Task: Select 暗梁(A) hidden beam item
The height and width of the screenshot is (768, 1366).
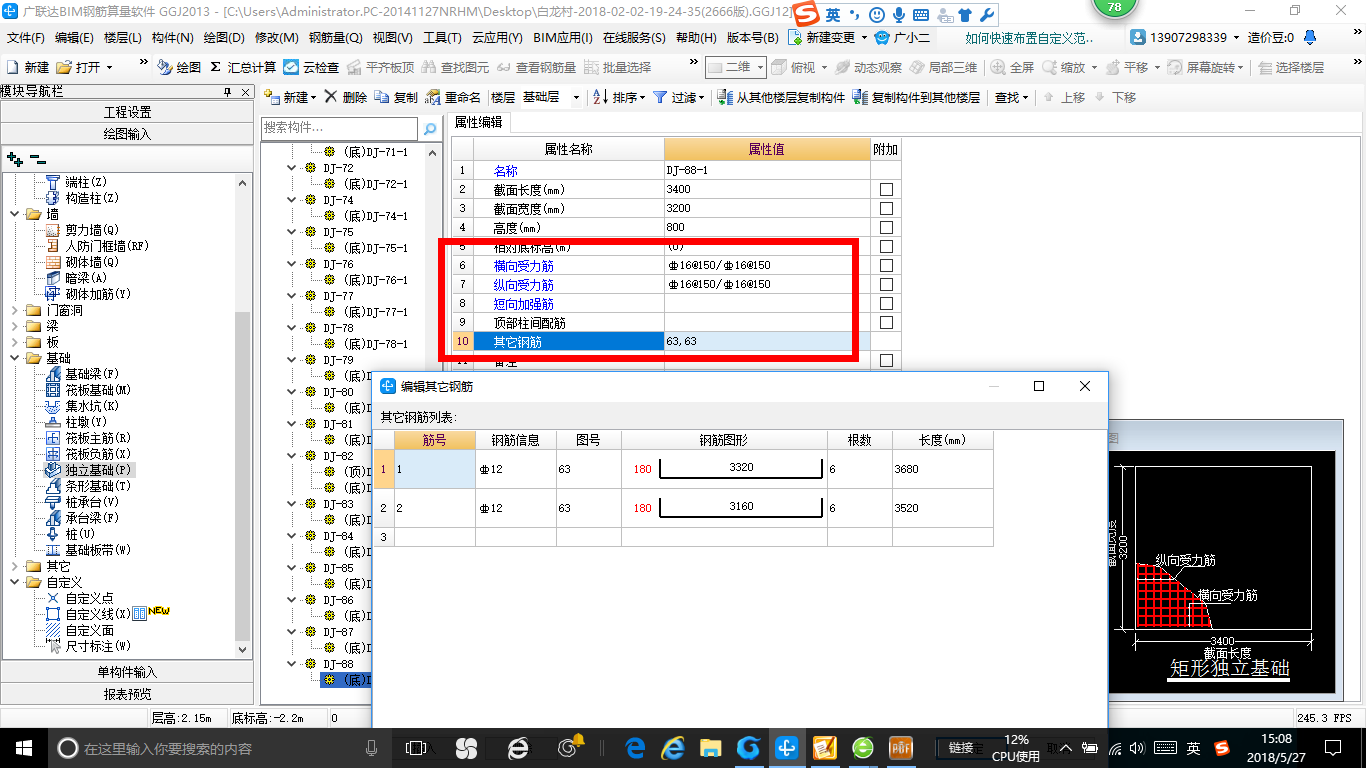Action: coord(86,278)
